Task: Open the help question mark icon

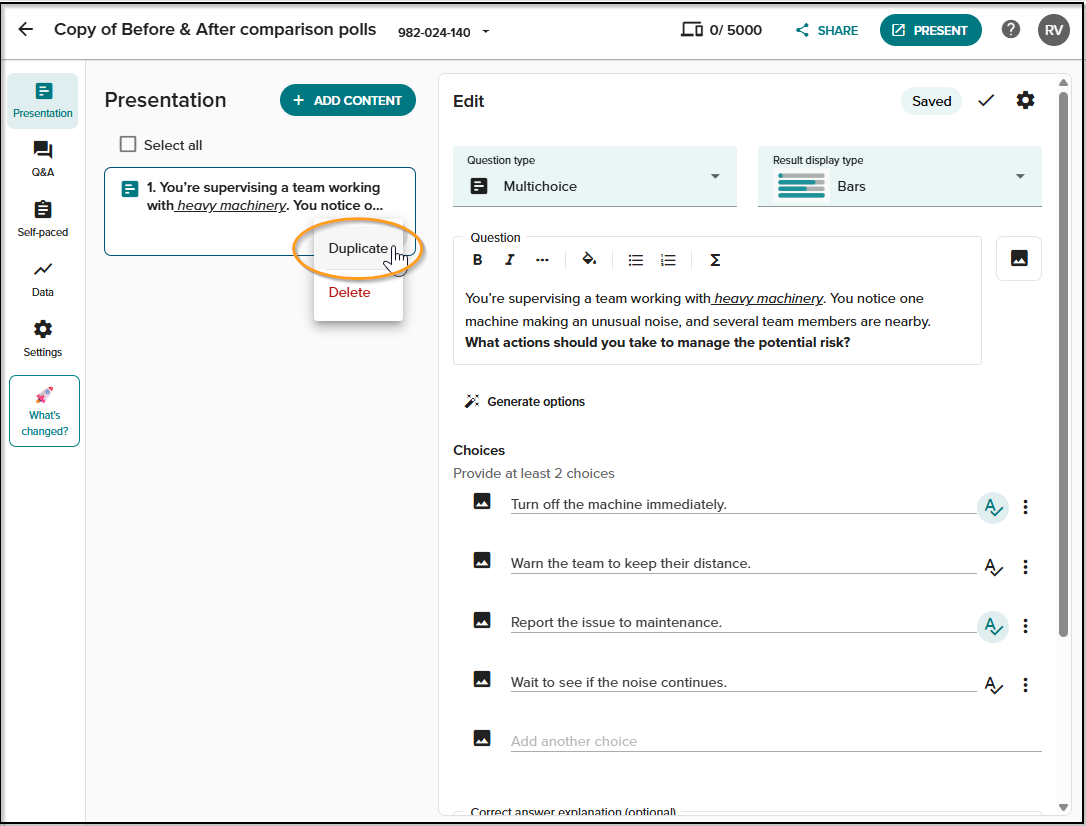Action: [1011, 29]
